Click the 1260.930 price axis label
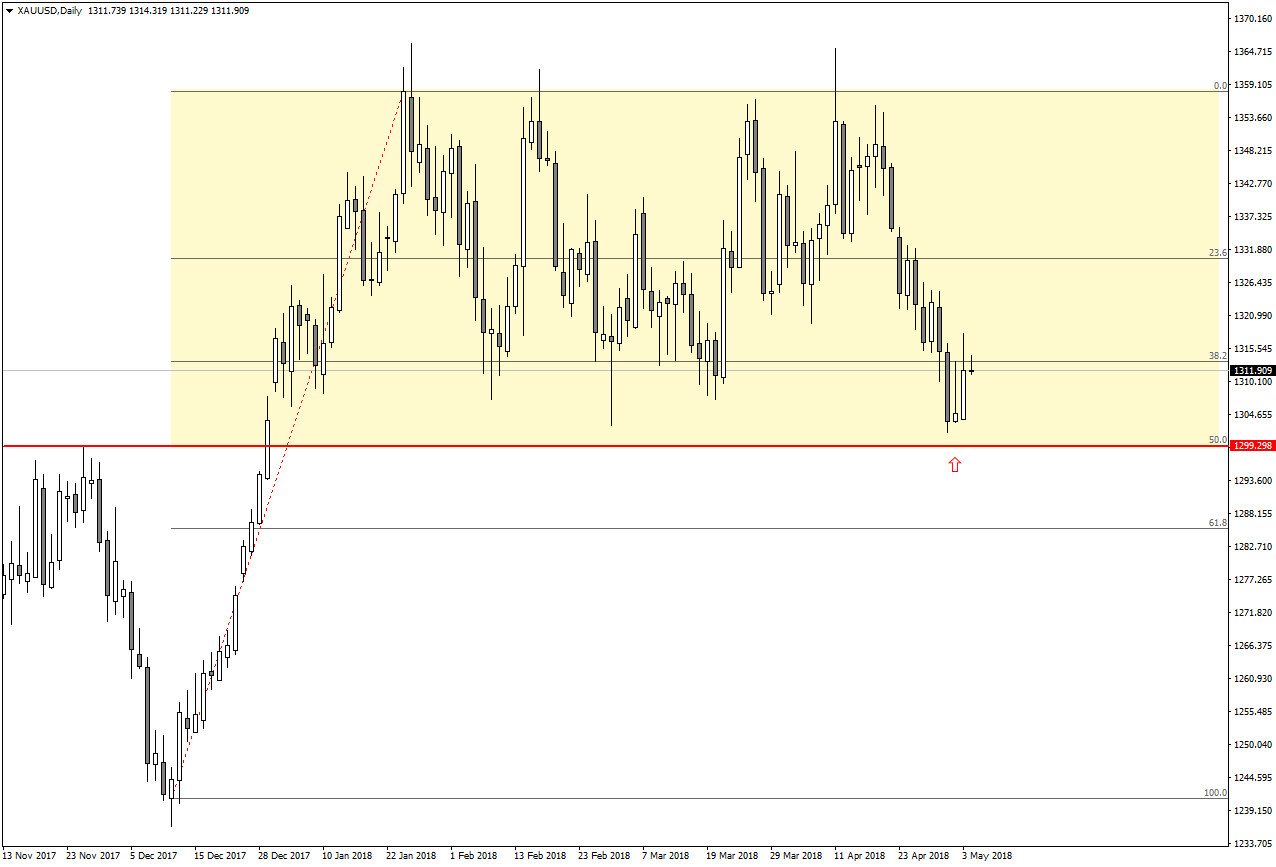This screenshot has width=1276, height=867. tap(1253, 679)
